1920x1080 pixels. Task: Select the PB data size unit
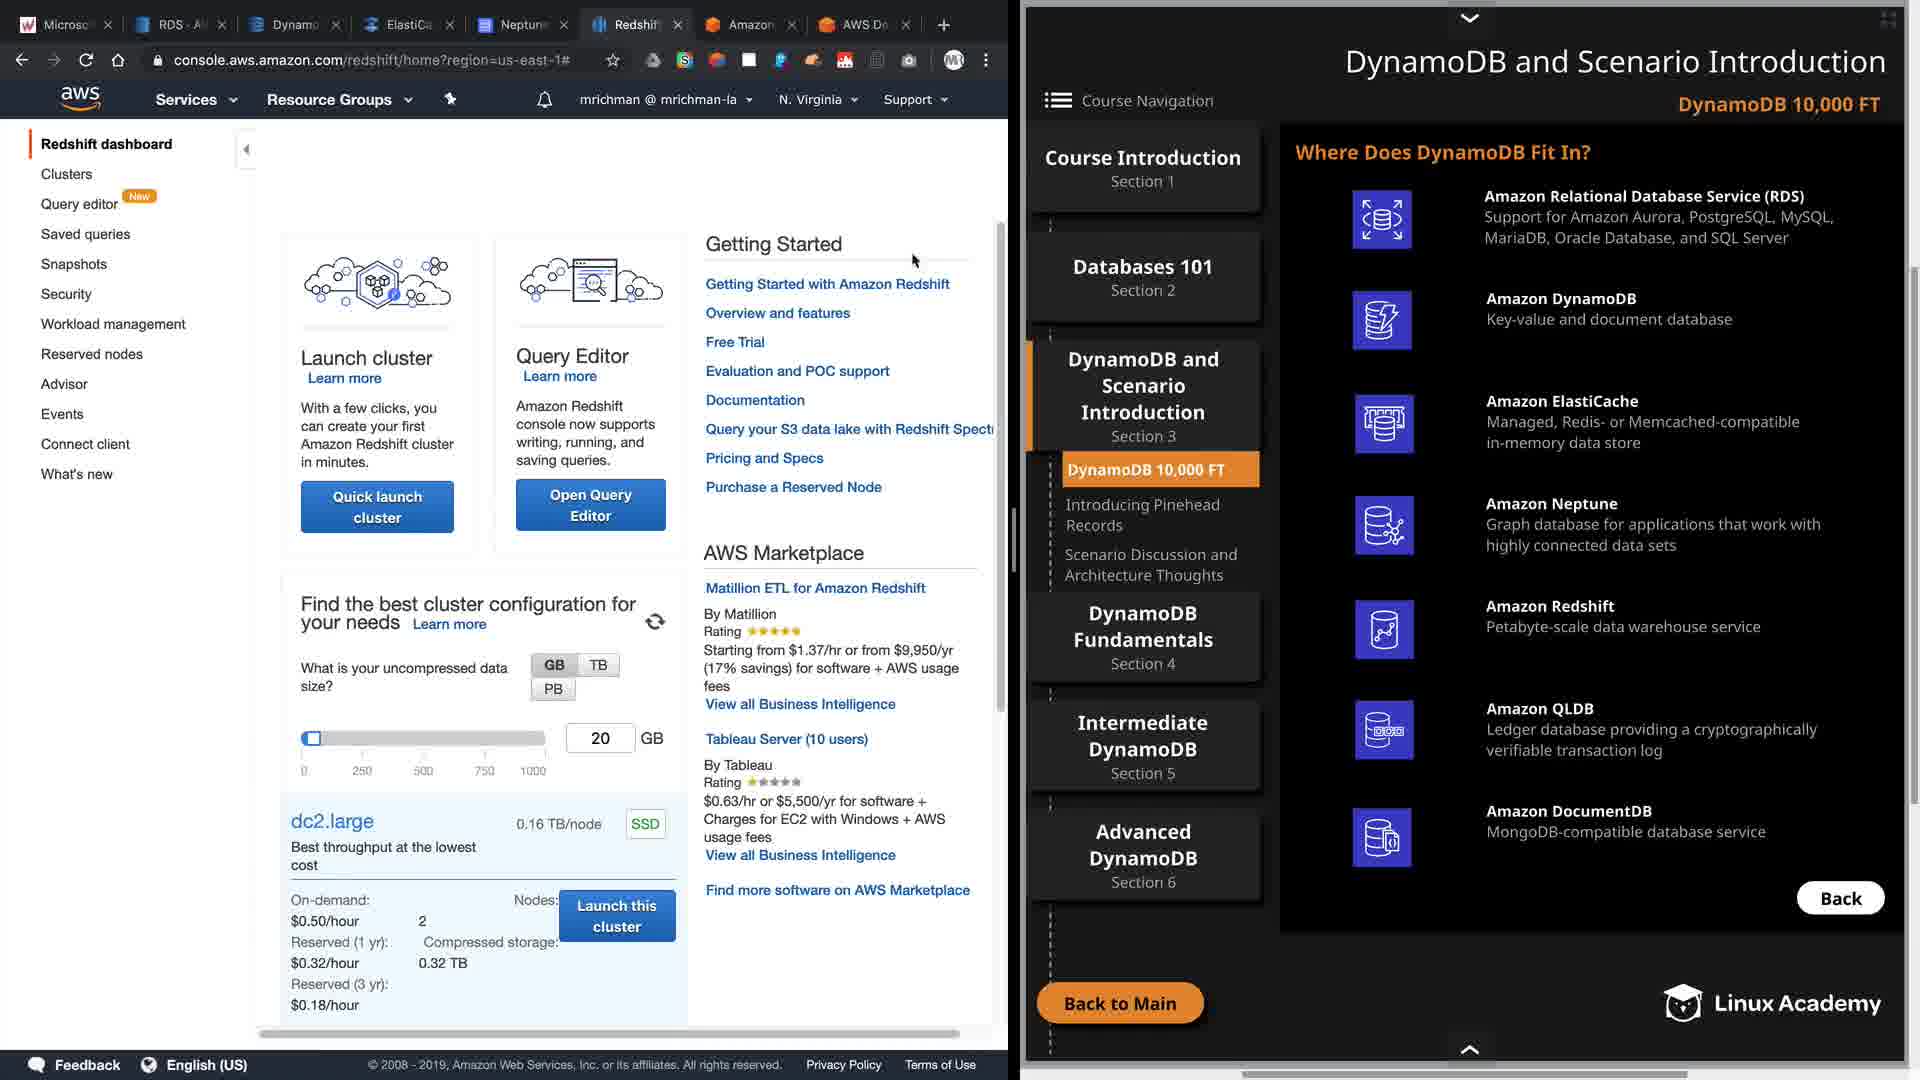pos(553,689)
